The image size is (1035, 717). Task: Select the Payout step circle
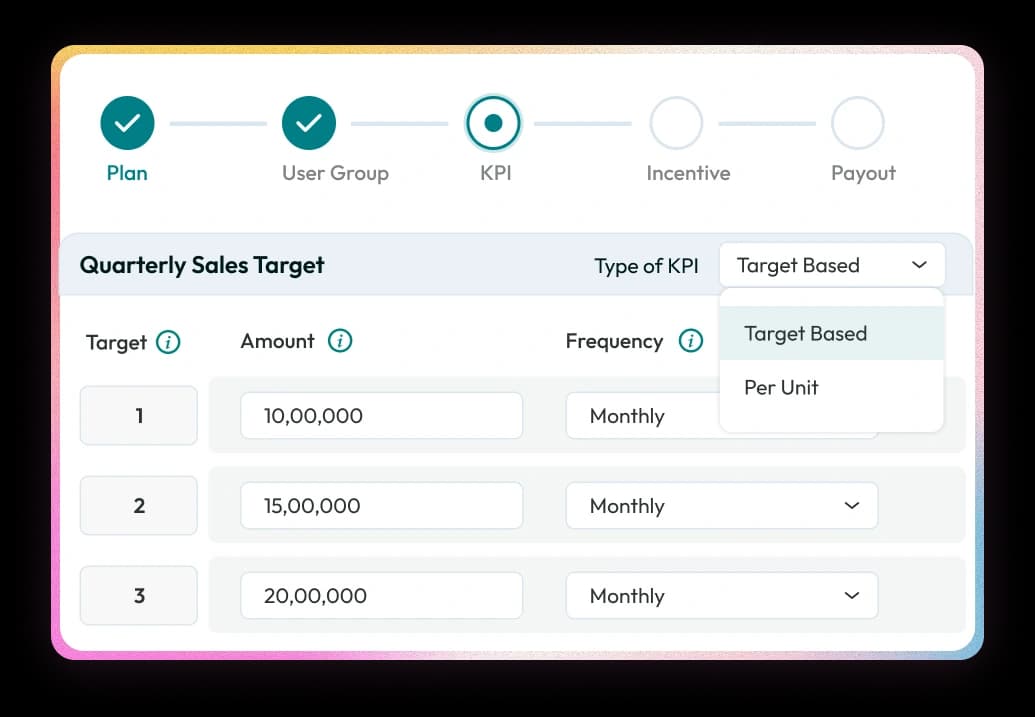tap(857, 123)
